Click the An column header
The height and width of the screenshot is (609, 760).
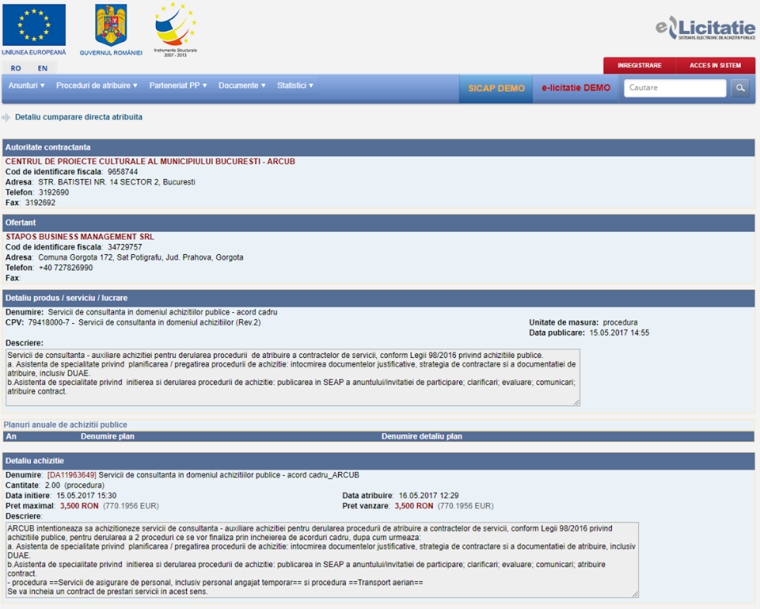11,436
